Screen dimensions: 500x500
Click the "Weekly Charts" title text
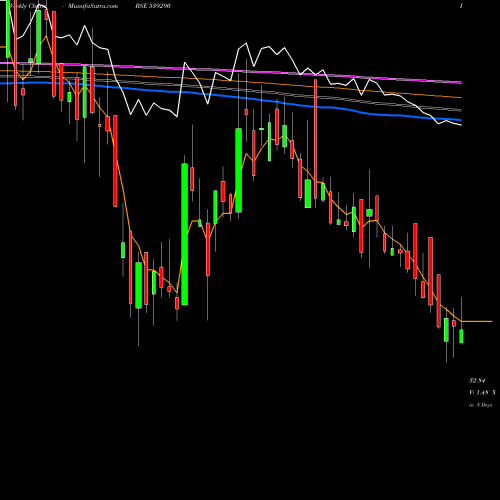(x=28, y=6)
